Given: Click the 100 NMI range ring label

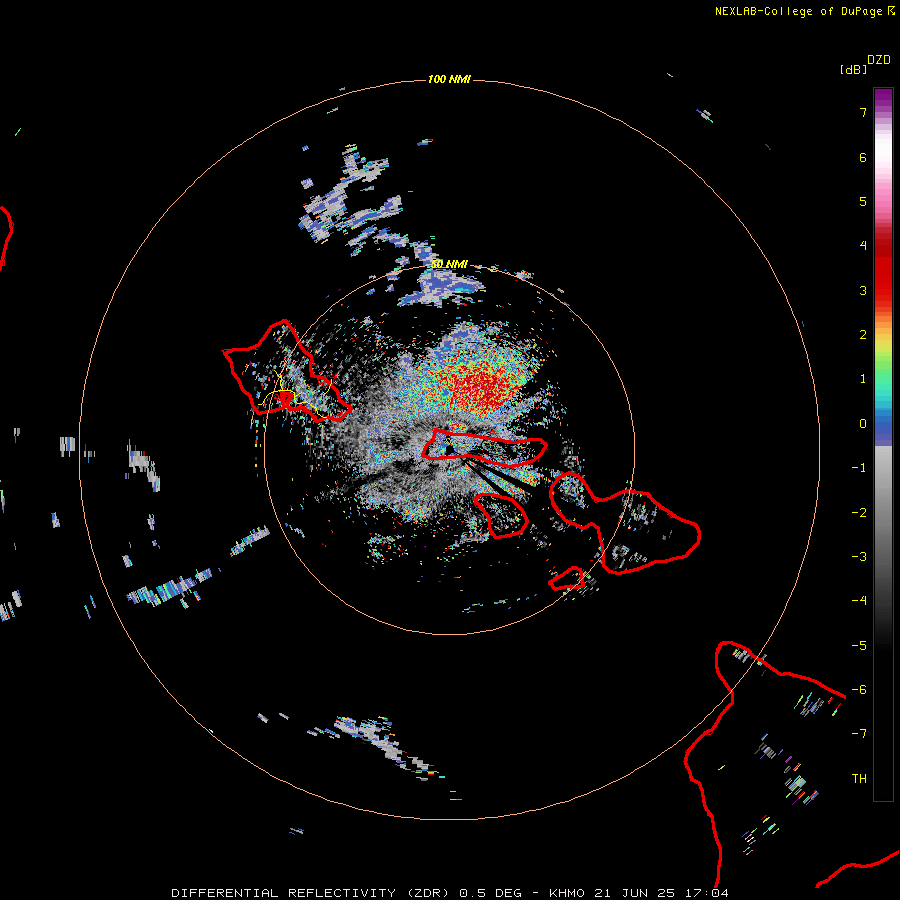Looking at the screenshot, I should pos(449,79).
